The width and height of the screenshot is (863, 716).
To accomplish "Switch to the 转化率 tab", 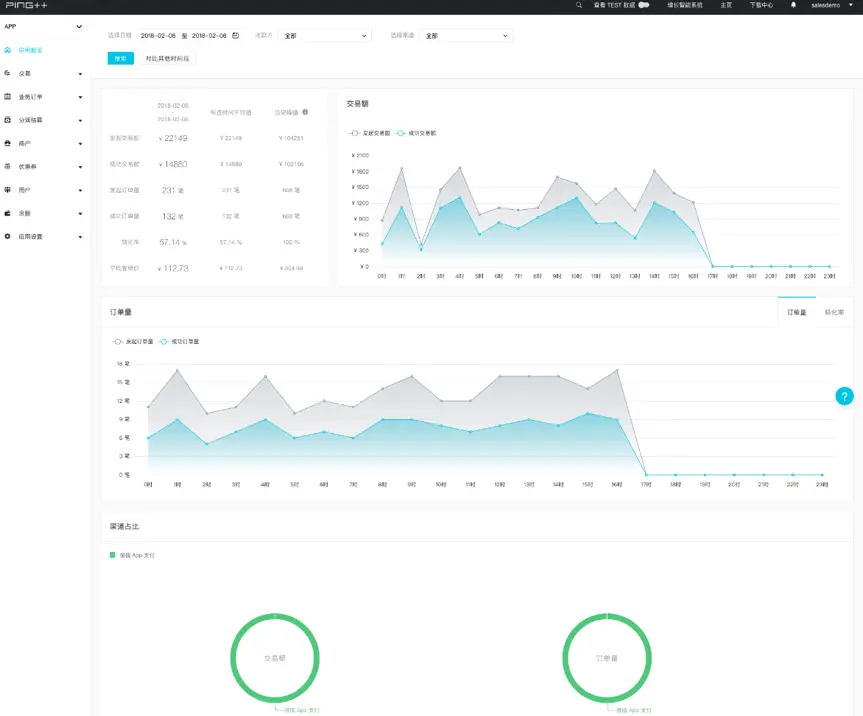I will pos(834,312).
